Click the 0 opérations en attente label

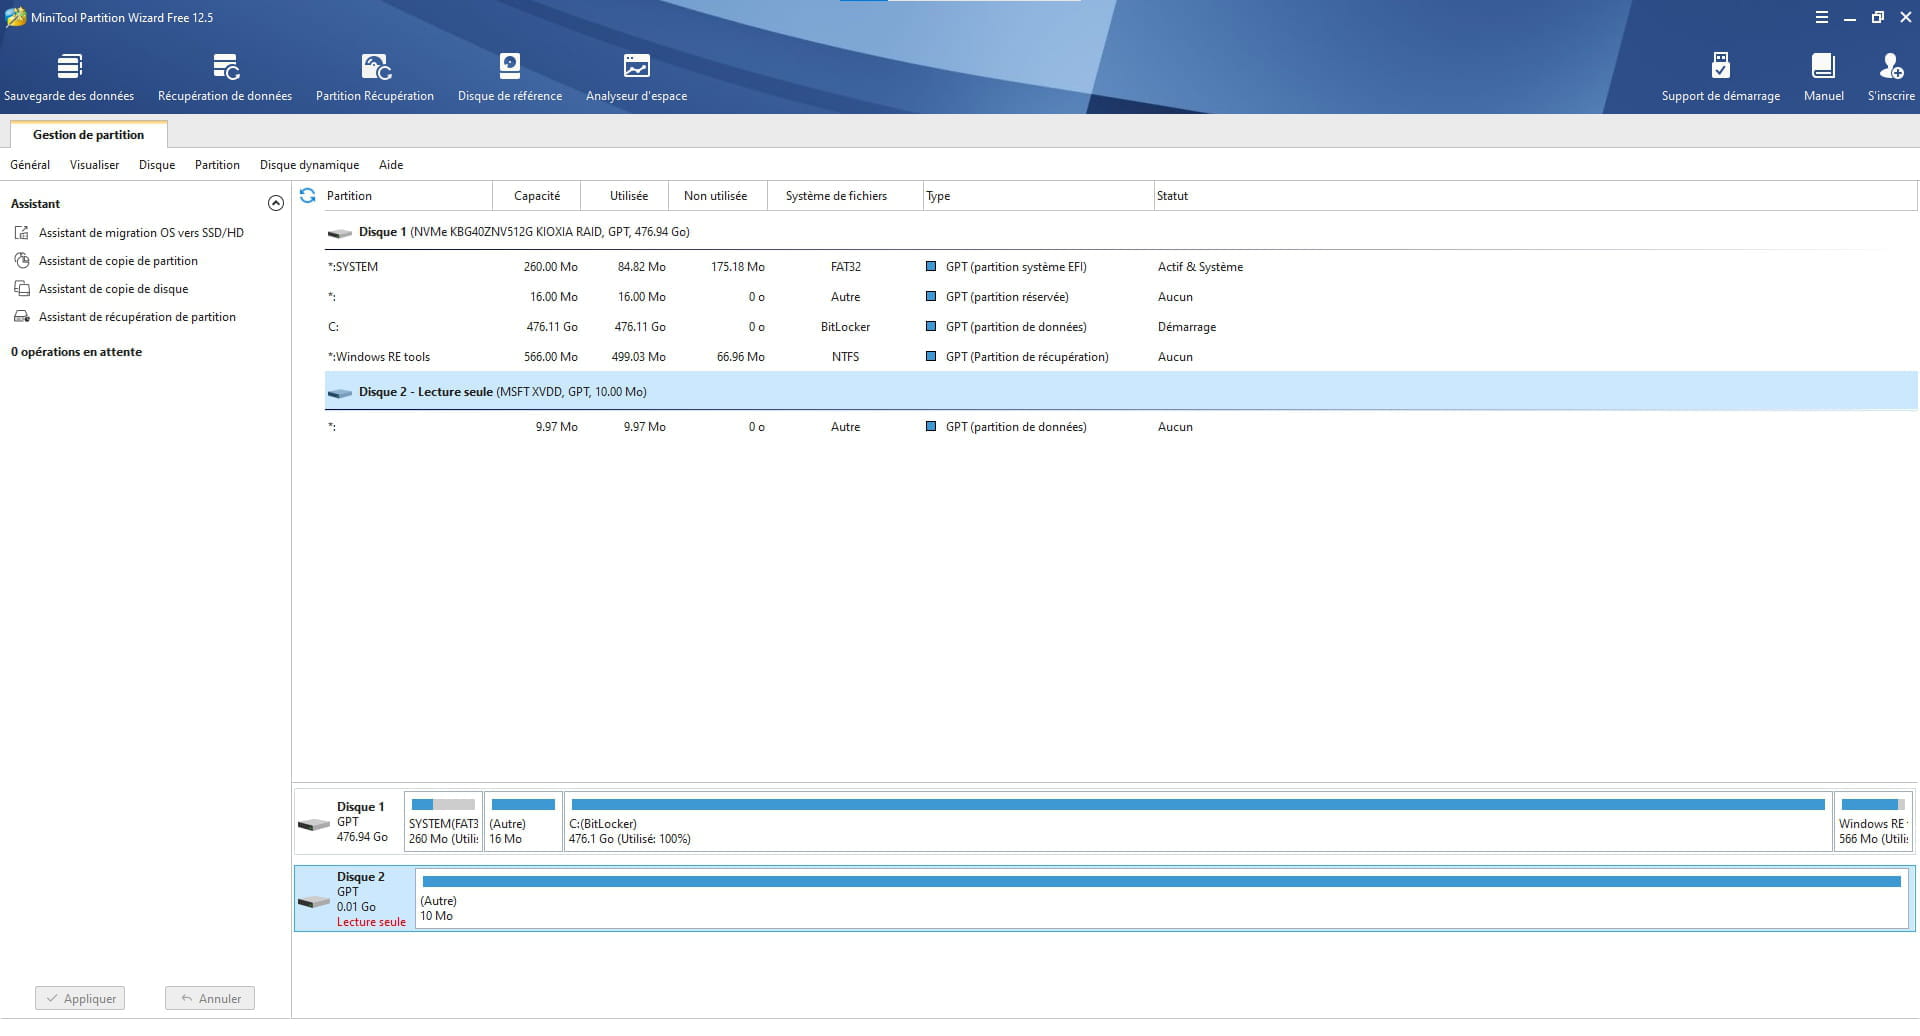pyautogui.click(x=76, y=352)
